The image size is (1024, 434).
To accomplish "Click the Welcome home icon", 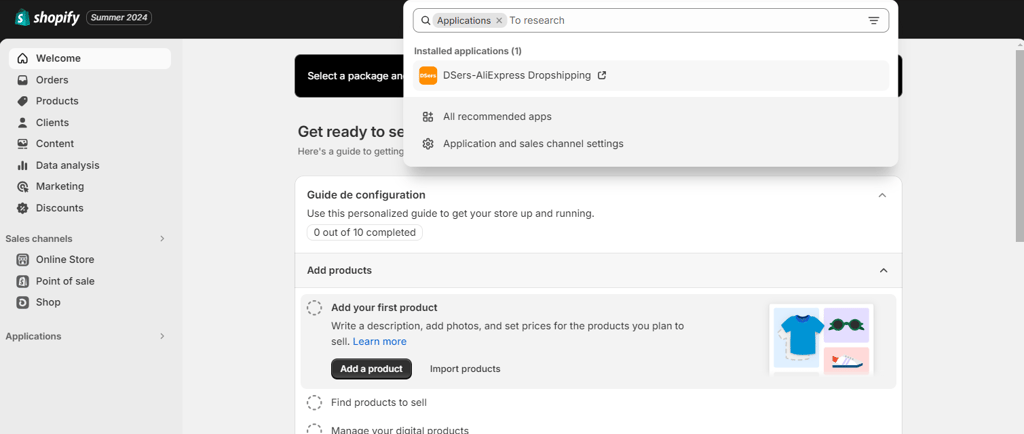I will (x=23, y=58).
